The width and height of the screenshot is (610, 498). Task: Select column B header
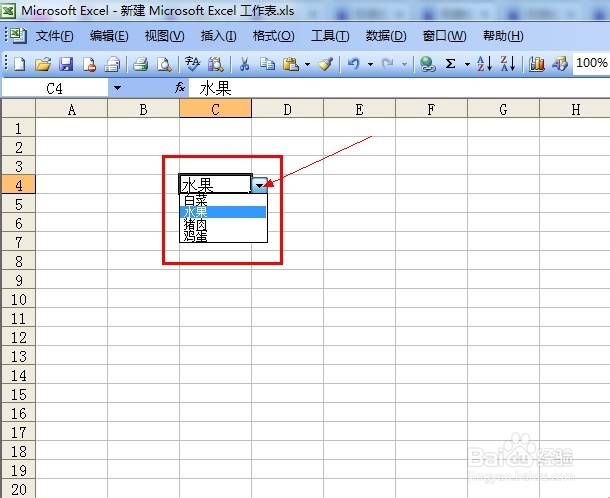[x=143, y=109]
